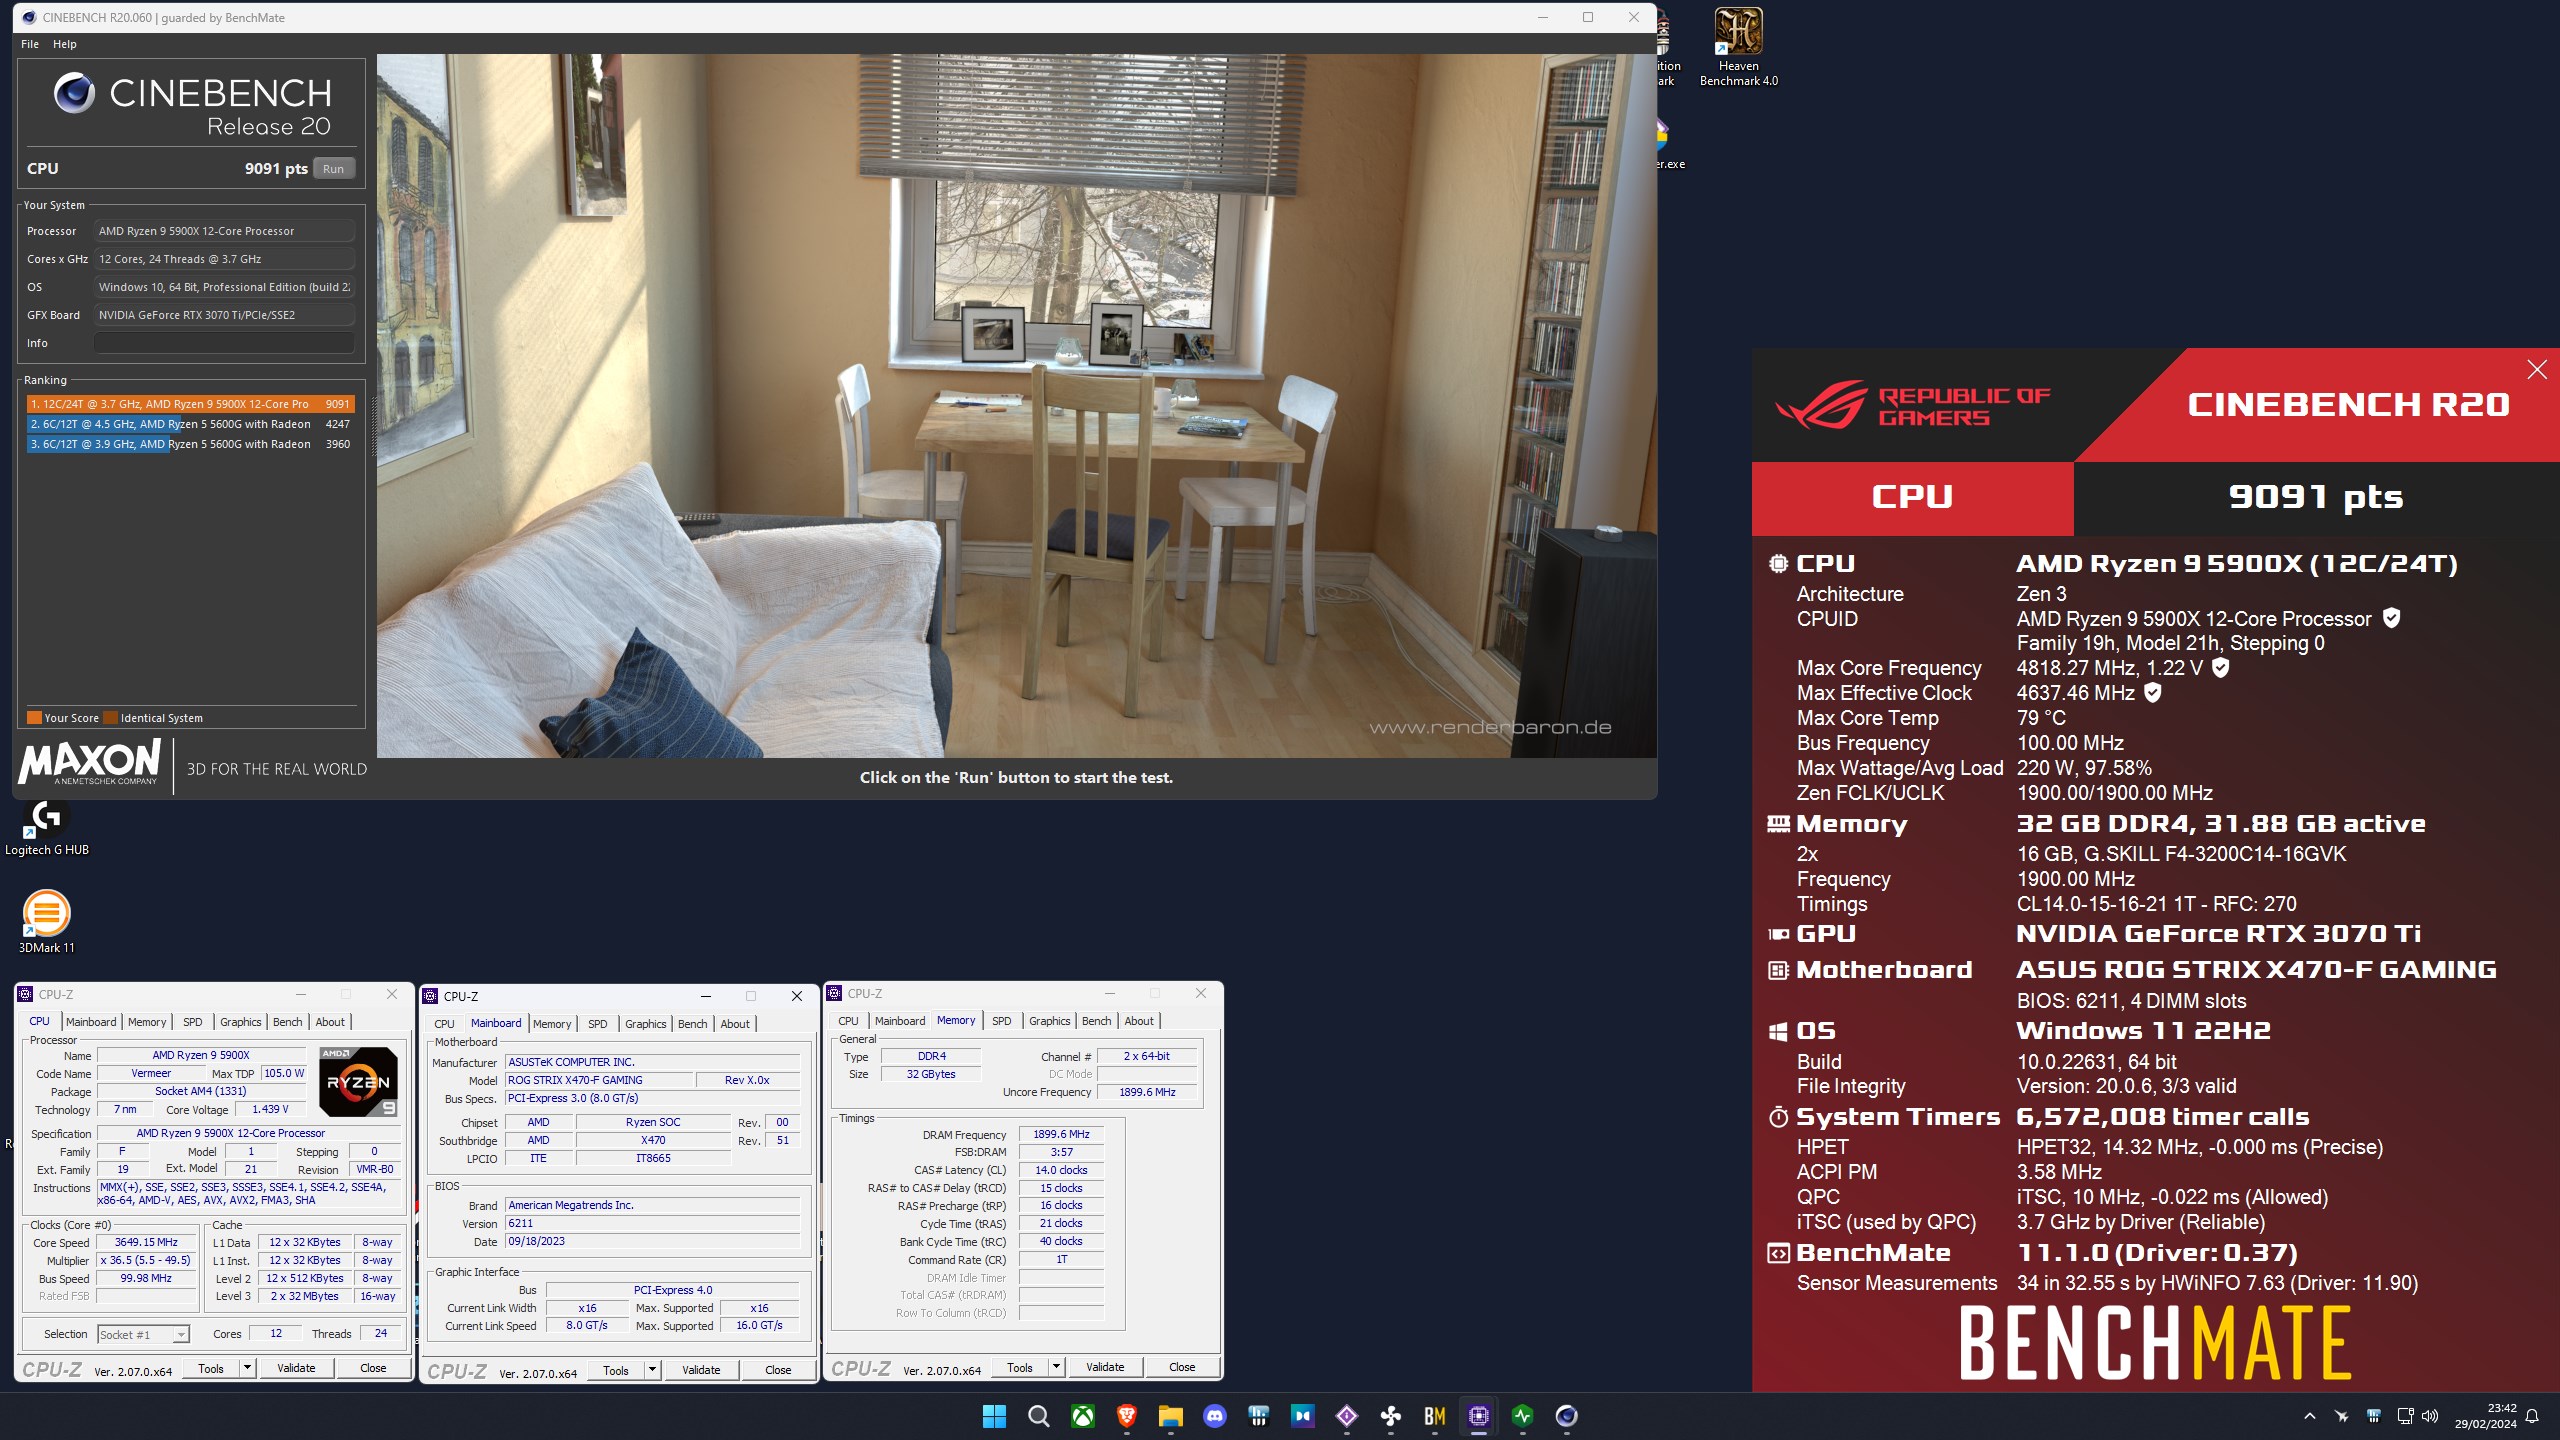Open 3DMark 11 desktop icon
This screenshot has height=1440, width=2560.
tap(46, 922)
